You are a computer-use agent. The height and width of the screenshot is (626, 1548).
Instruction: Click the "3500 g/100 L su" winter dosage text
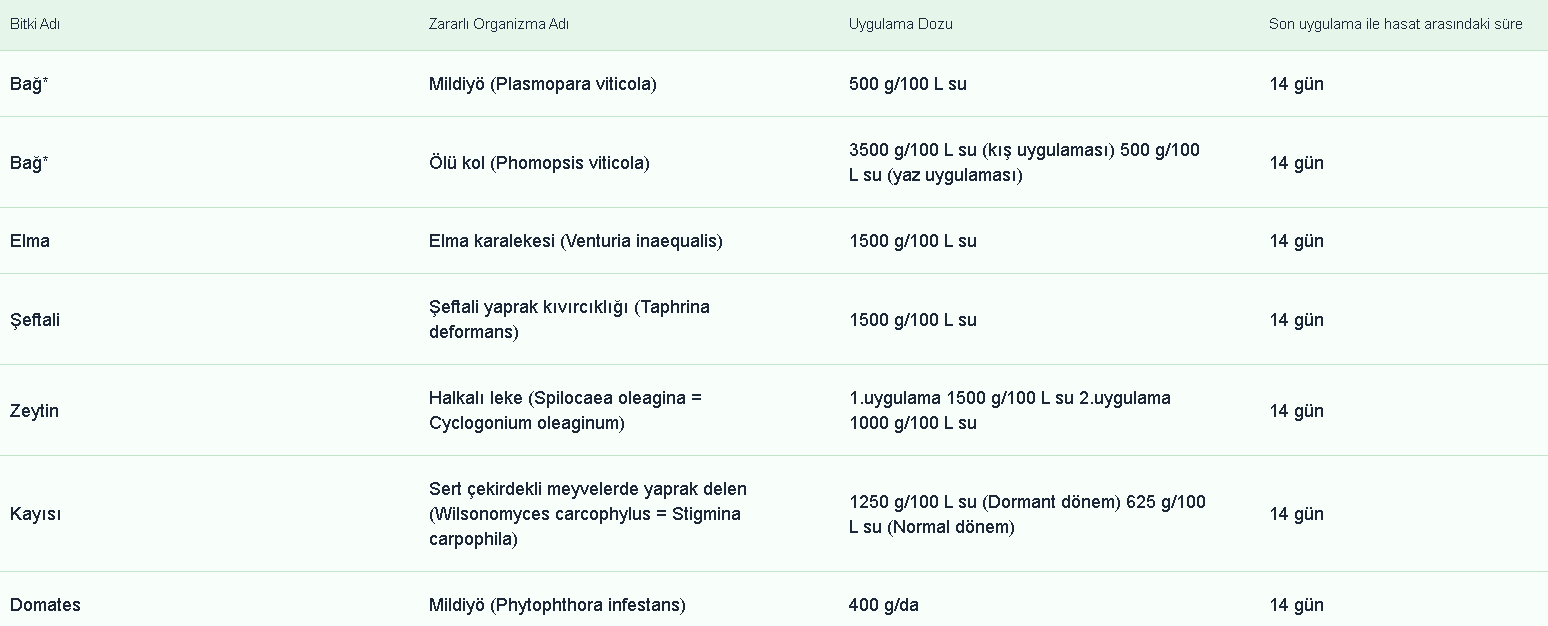pos(912,151)
